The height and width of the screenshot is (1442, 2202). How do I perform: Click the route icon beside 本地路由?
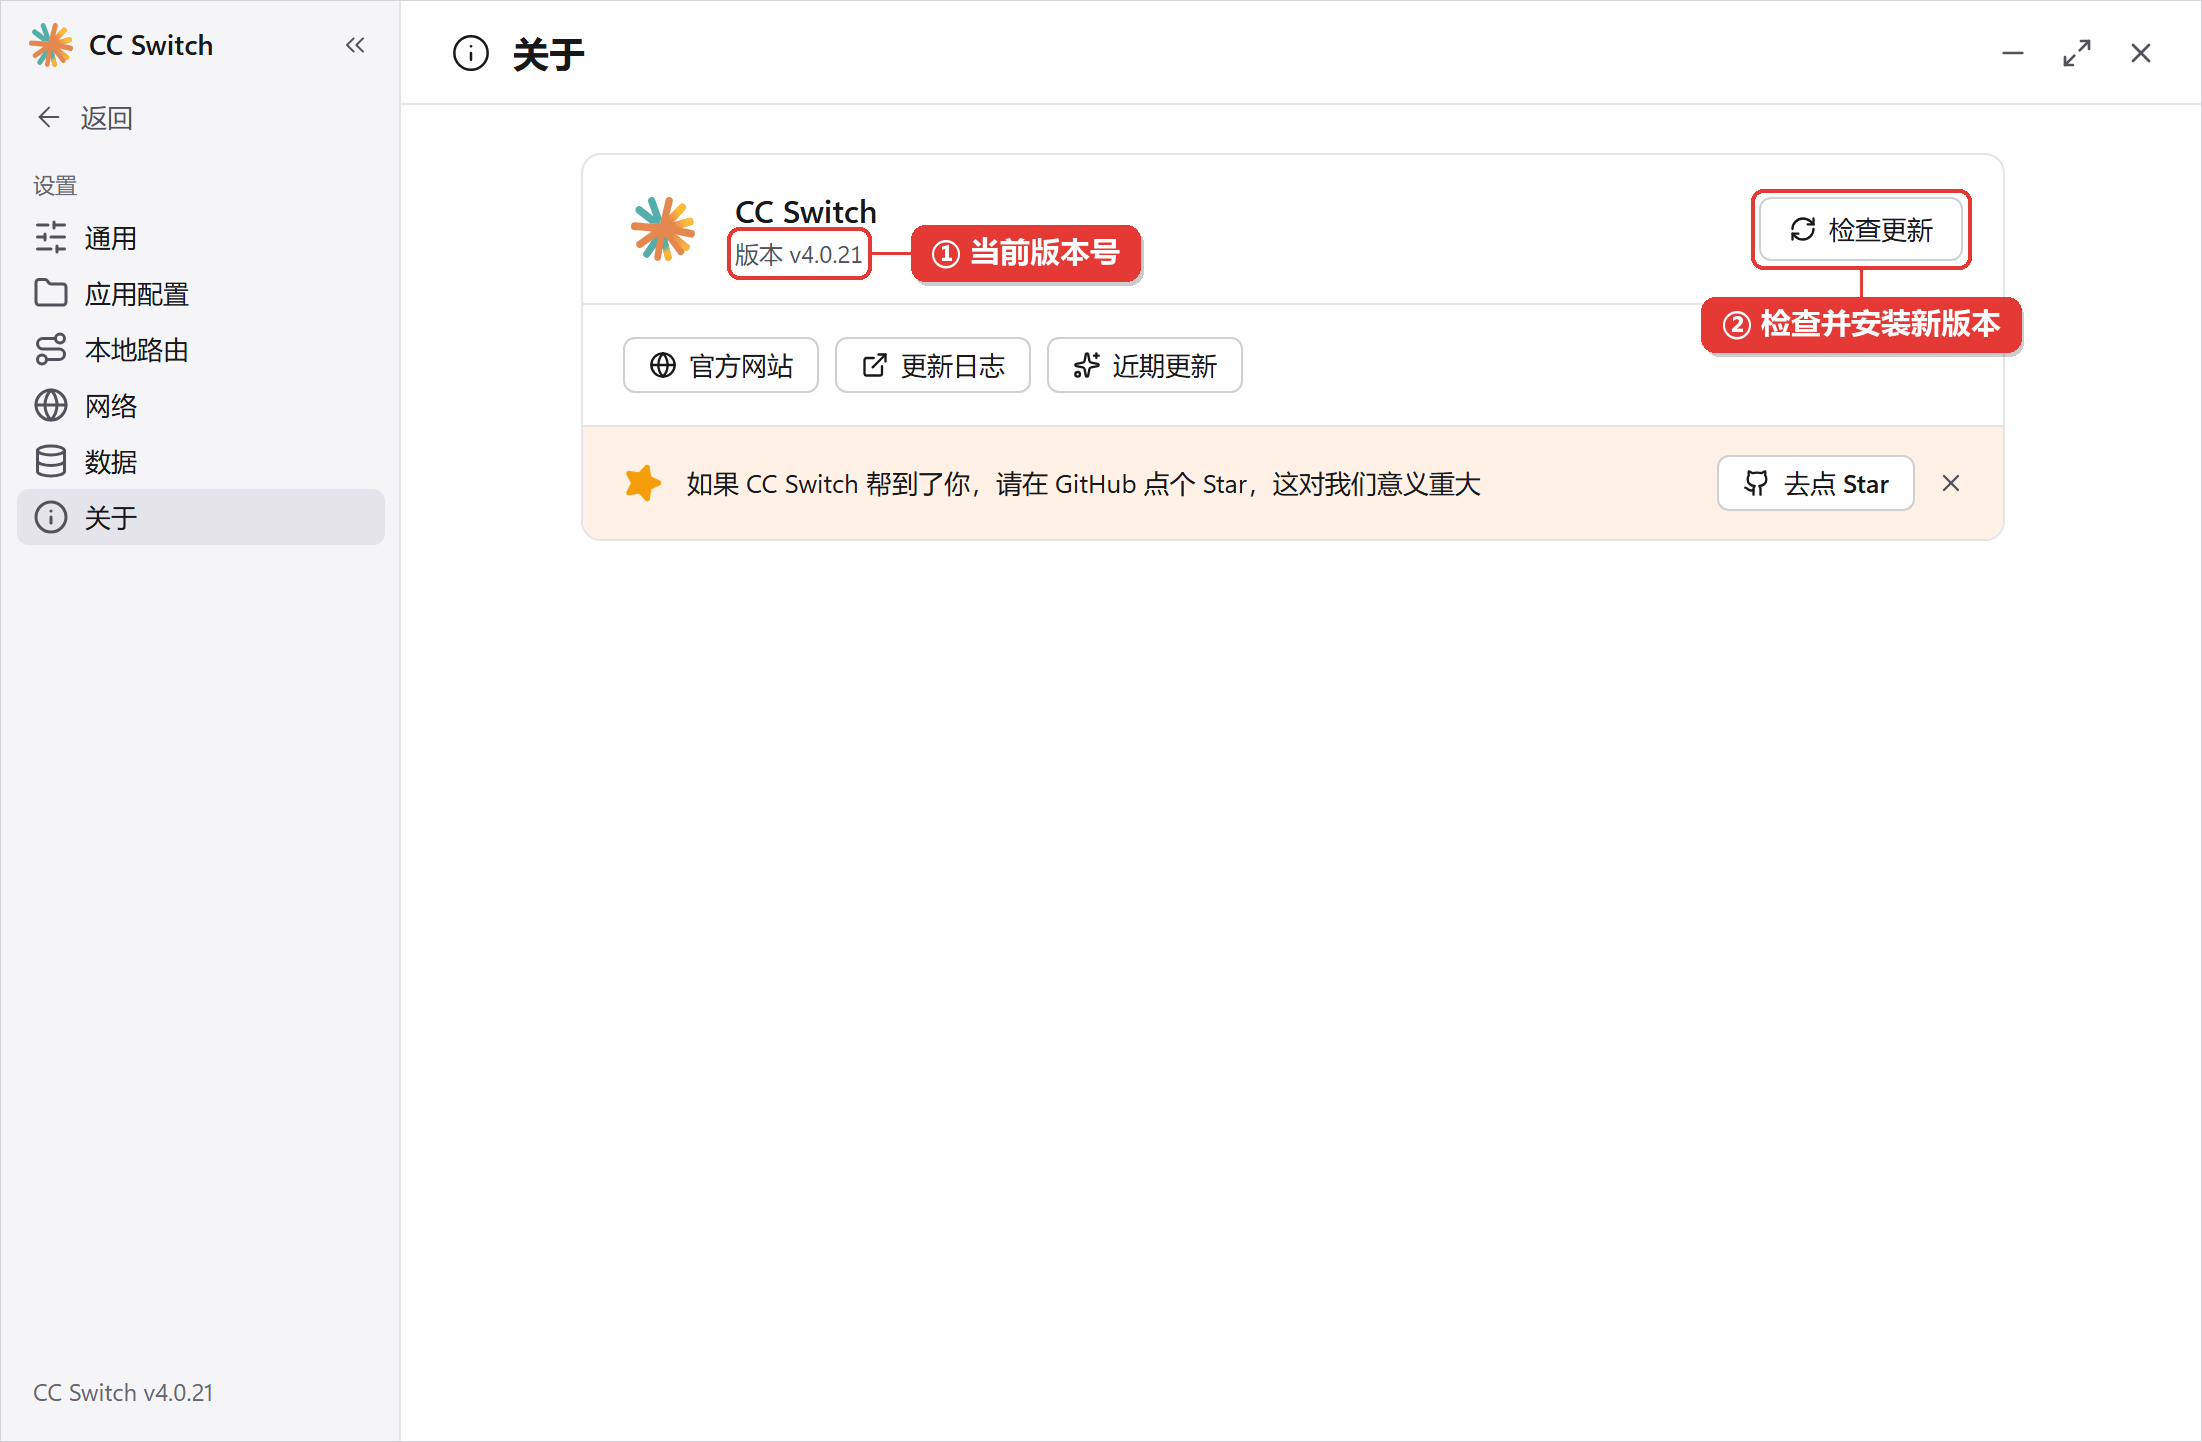(51, 349)
